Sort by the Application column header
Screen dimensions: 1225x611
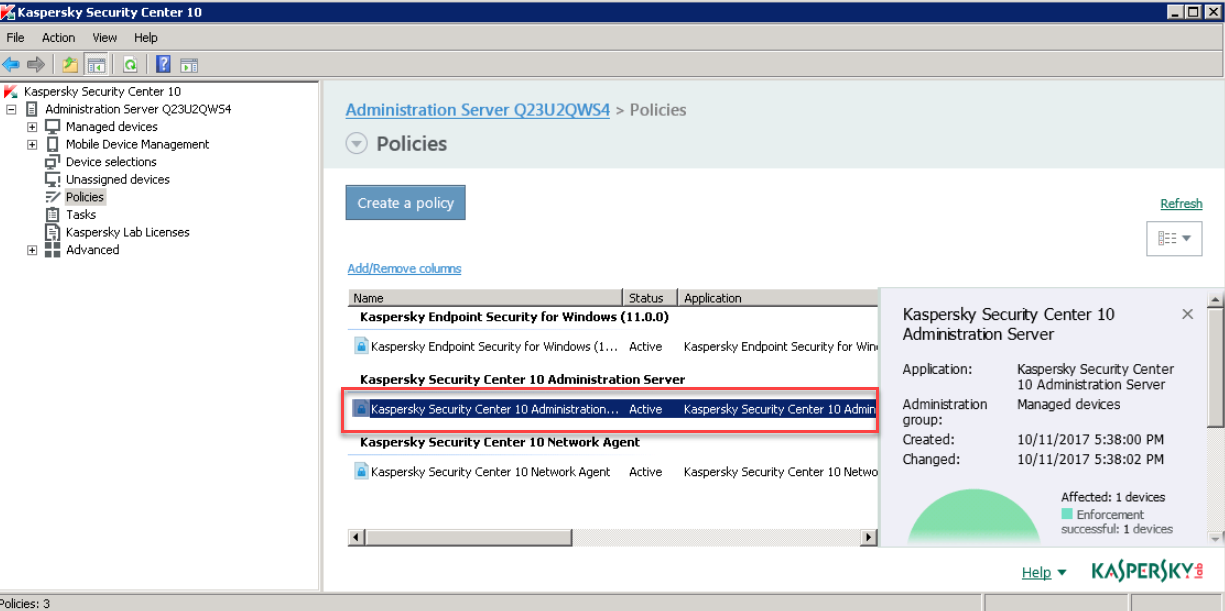click(x=778, y=298)
